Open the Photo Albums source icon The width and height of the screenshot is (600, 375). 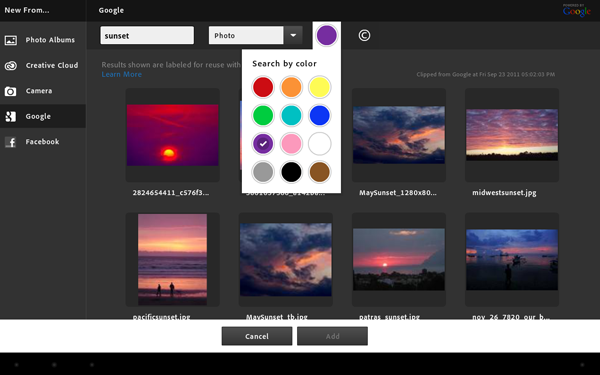(11, 40)
